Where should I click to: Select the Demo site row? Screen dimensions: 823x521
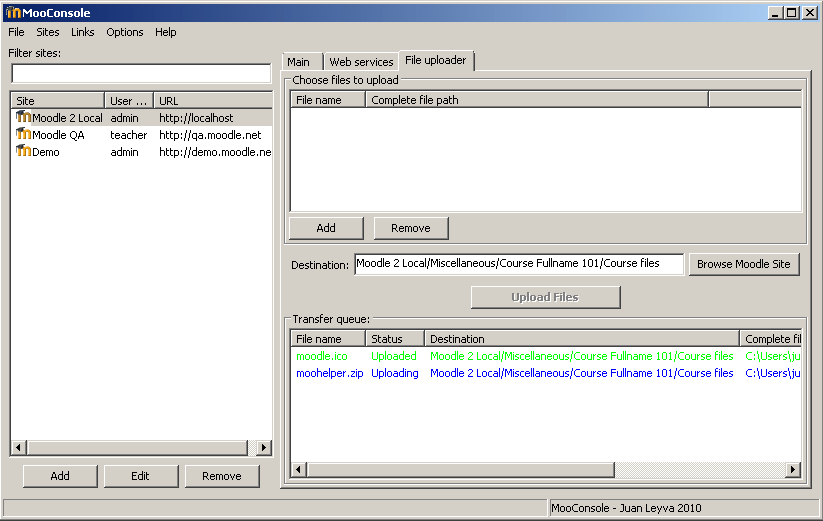click(x=142, y=152)
